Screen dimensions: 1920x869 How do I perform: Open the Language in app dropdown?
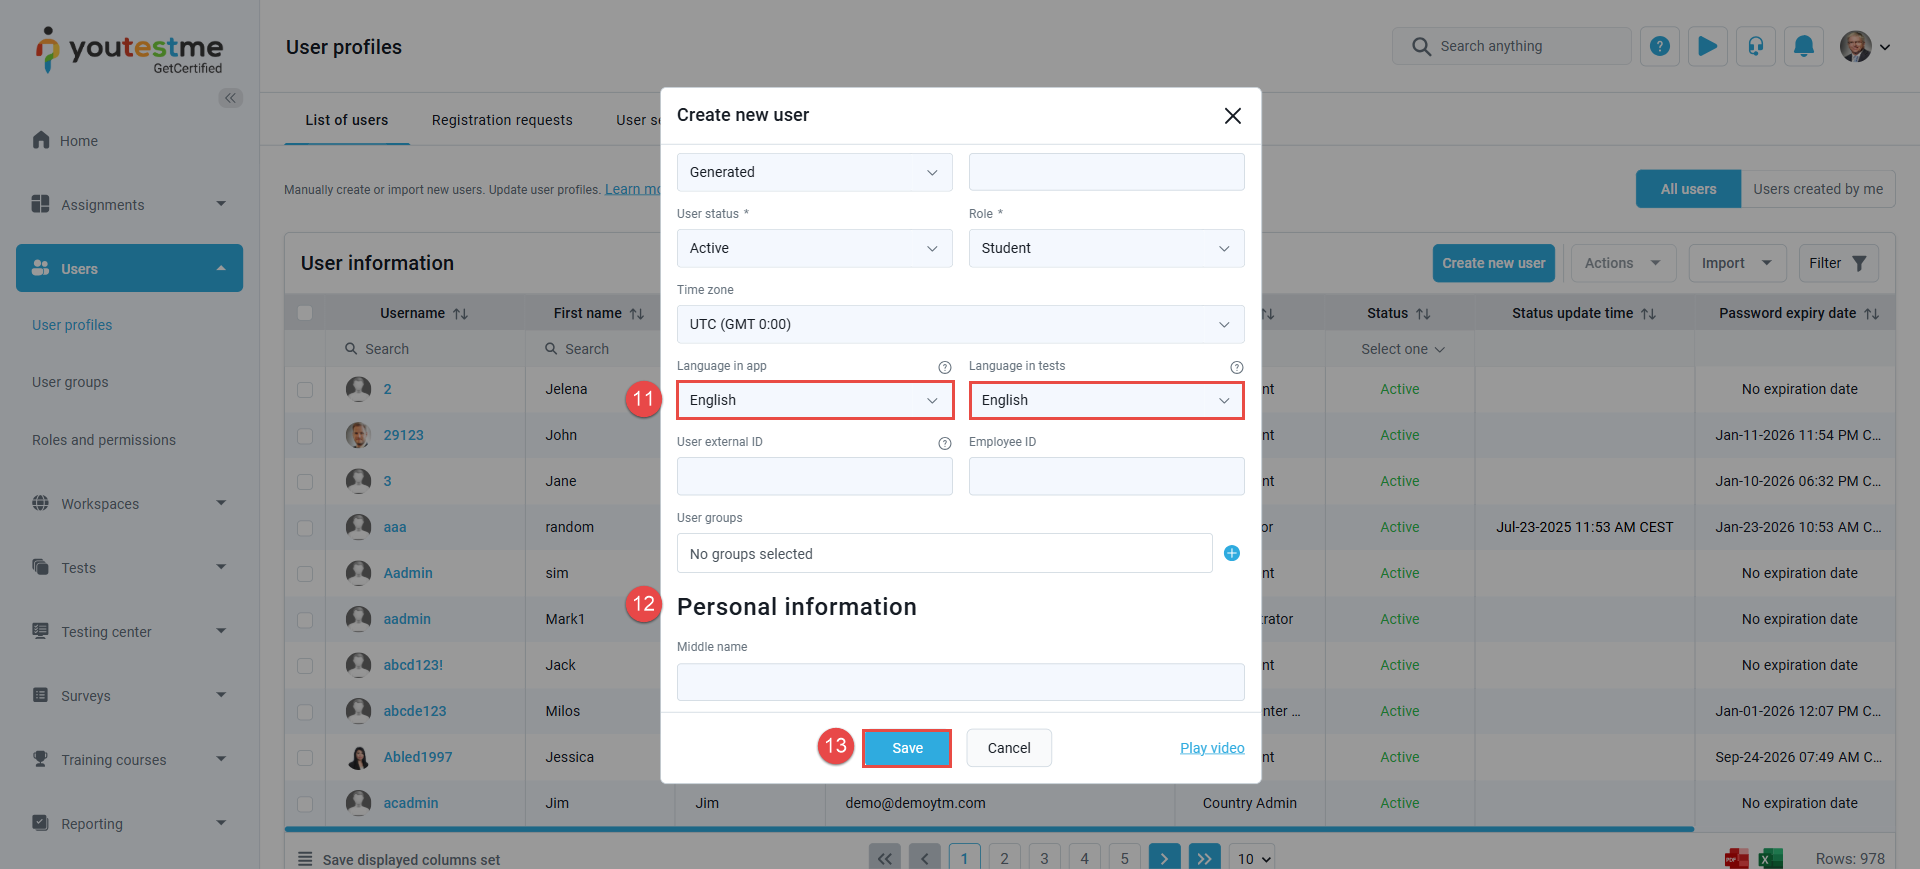(815, 400)
